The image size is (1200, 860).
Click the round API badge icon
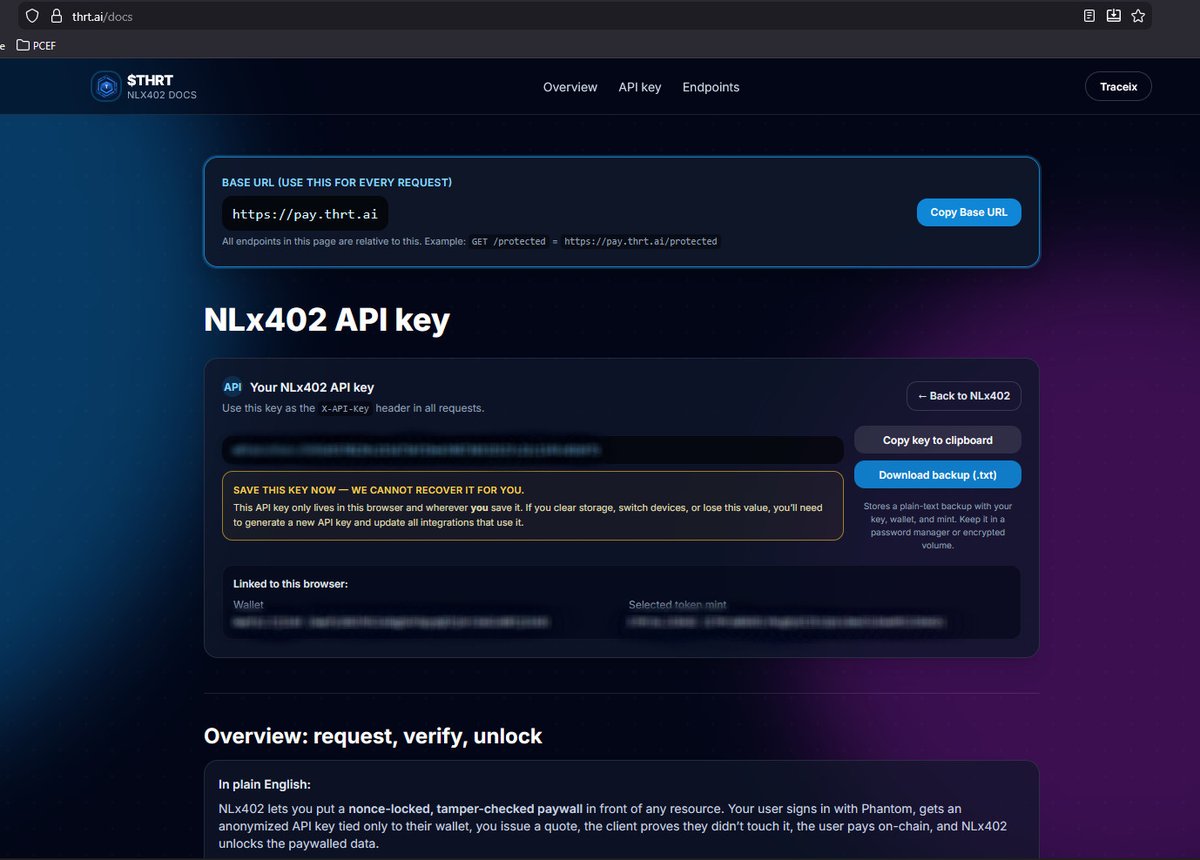(232, 387)
